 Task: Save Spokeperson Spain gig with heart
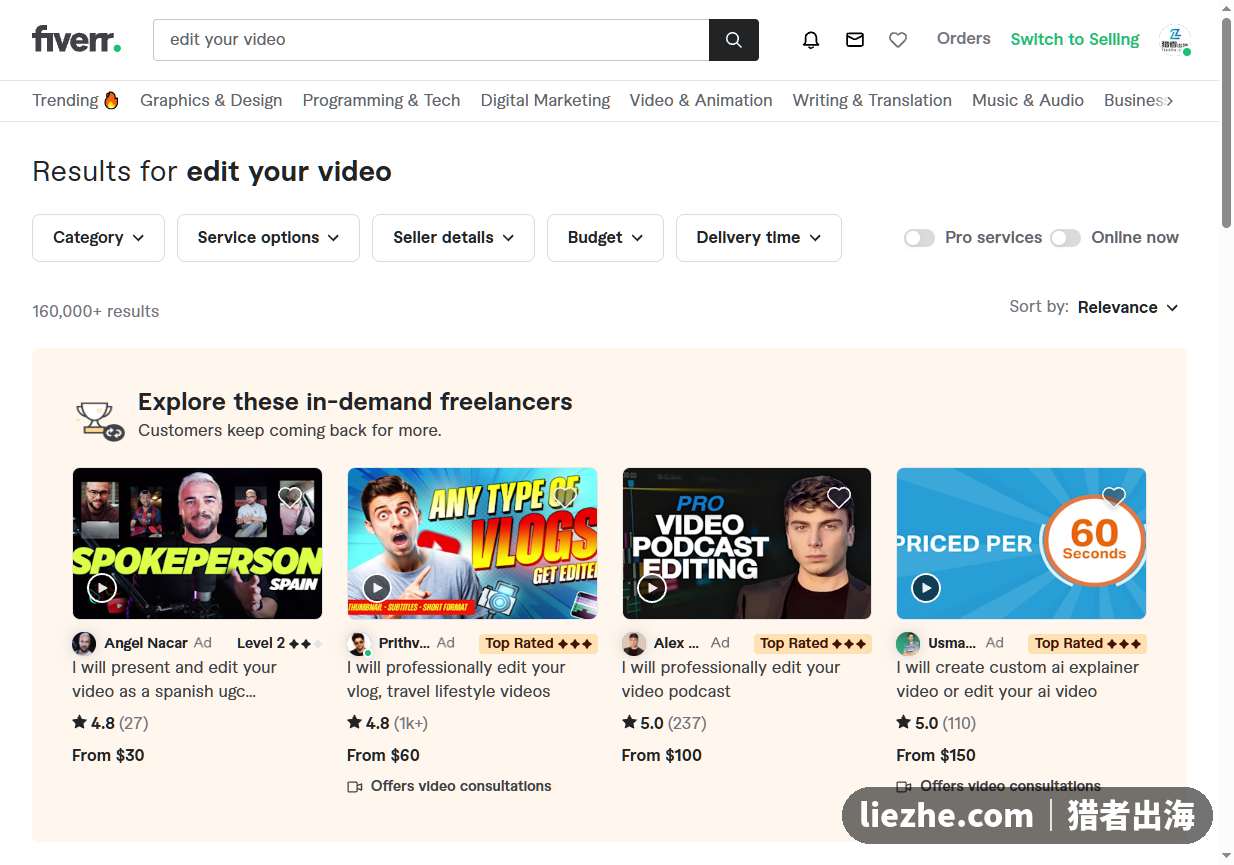290,497
